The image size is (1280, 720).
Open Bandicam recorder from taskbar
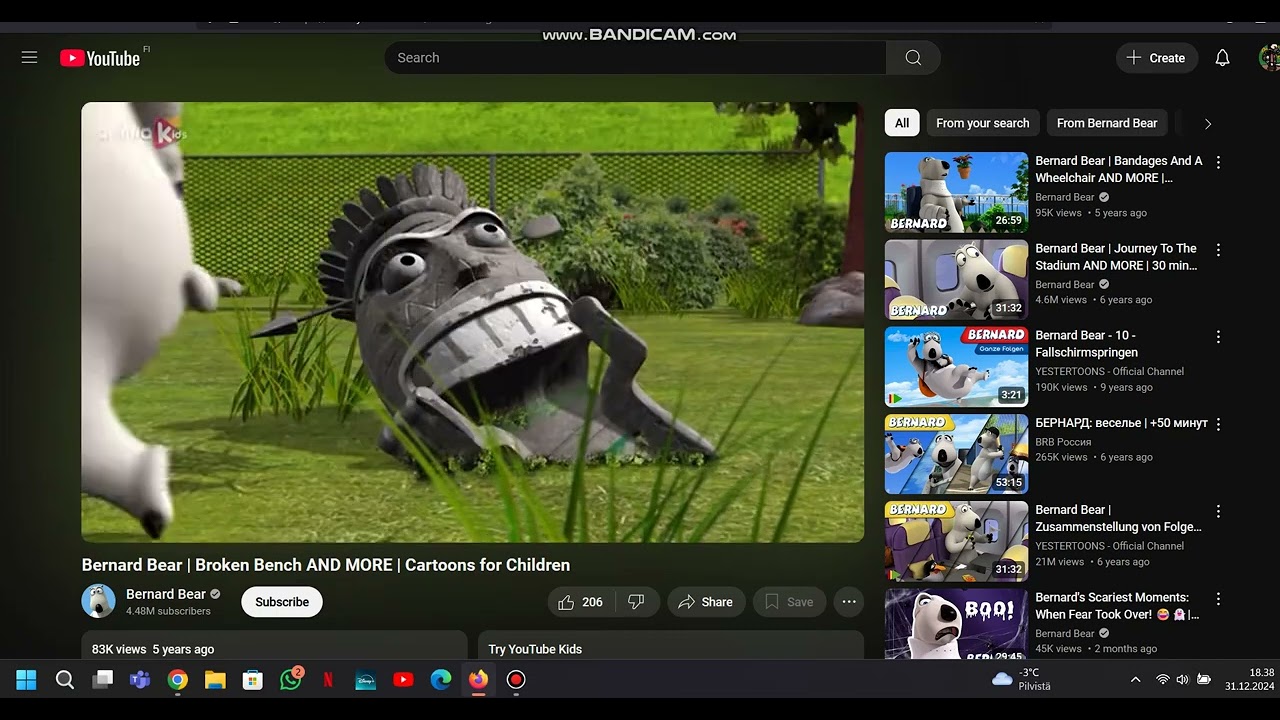click(x=516, y=680)
